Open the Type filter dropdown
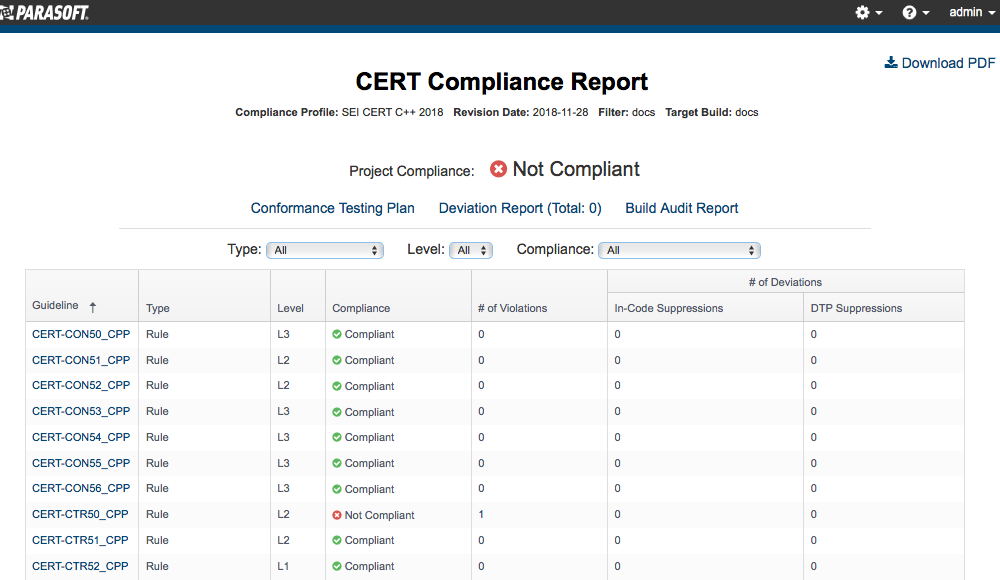This screenshot has height=580, width=1000. 325,250
